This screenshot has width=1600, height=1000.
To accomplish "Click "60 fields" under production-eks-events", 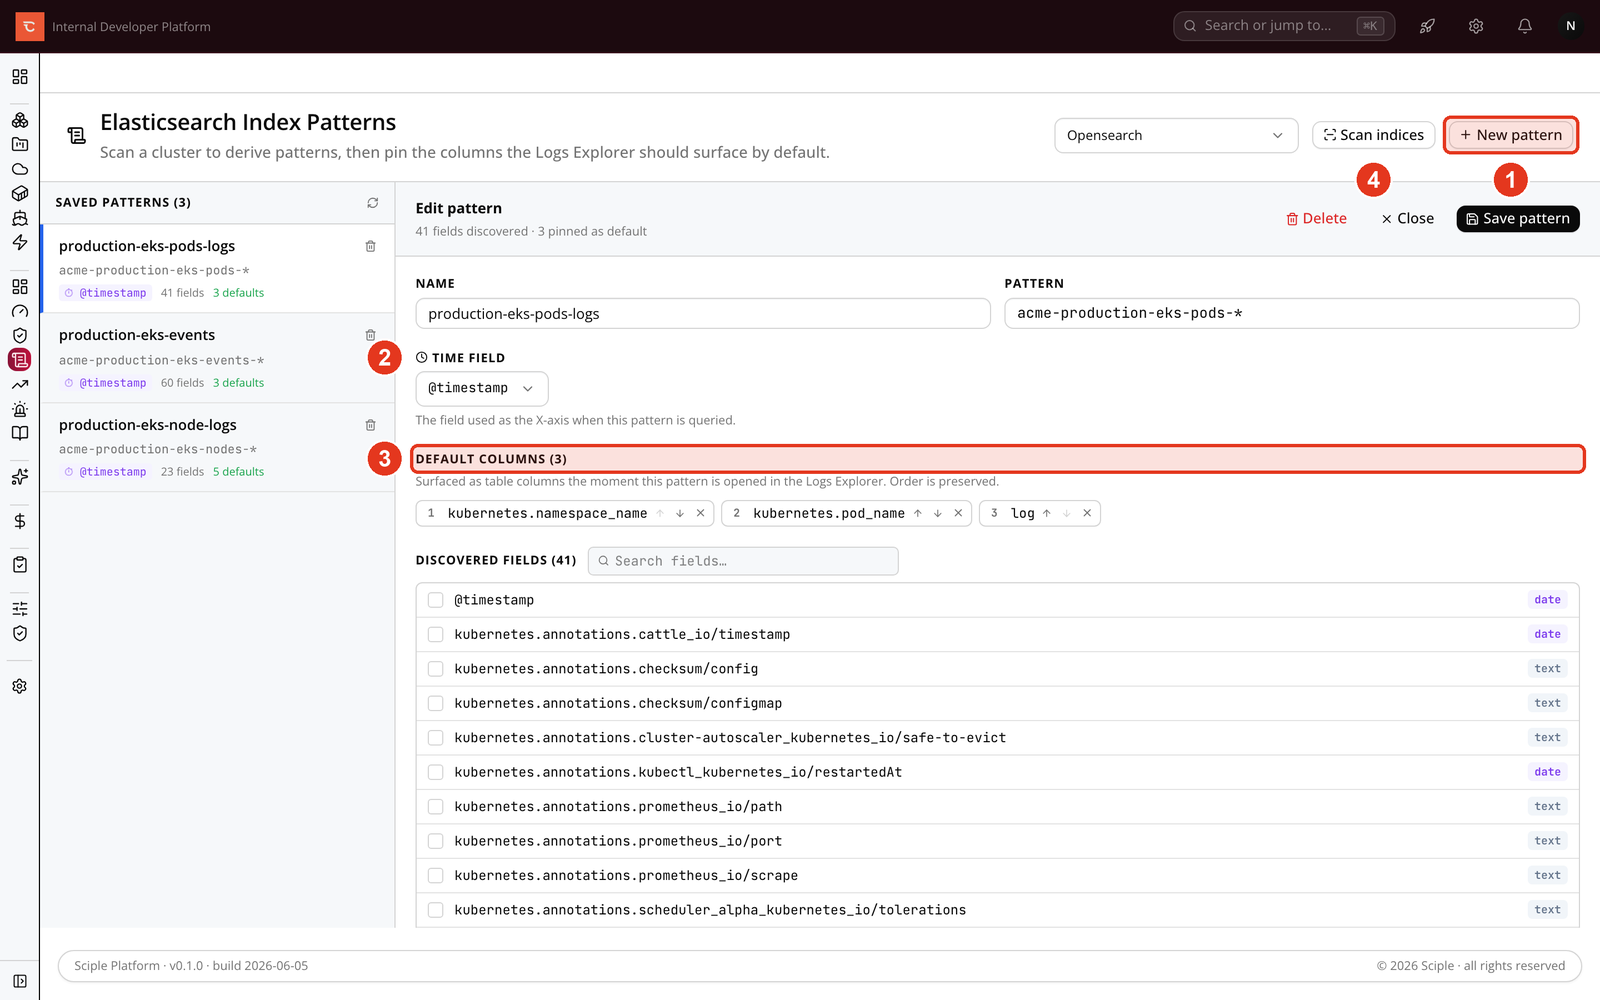I will tap(182, 383).
